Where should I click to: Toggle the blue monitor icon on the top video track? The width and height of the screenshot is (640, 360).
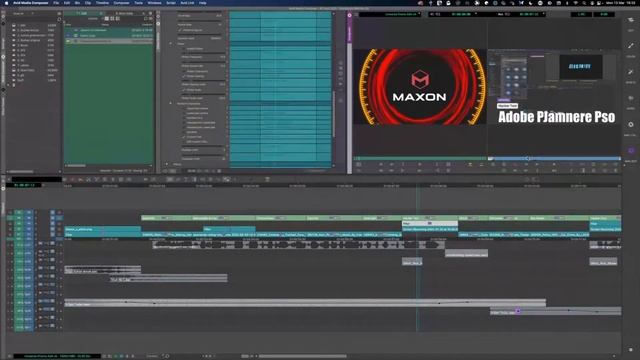click(x=53, y=213)
